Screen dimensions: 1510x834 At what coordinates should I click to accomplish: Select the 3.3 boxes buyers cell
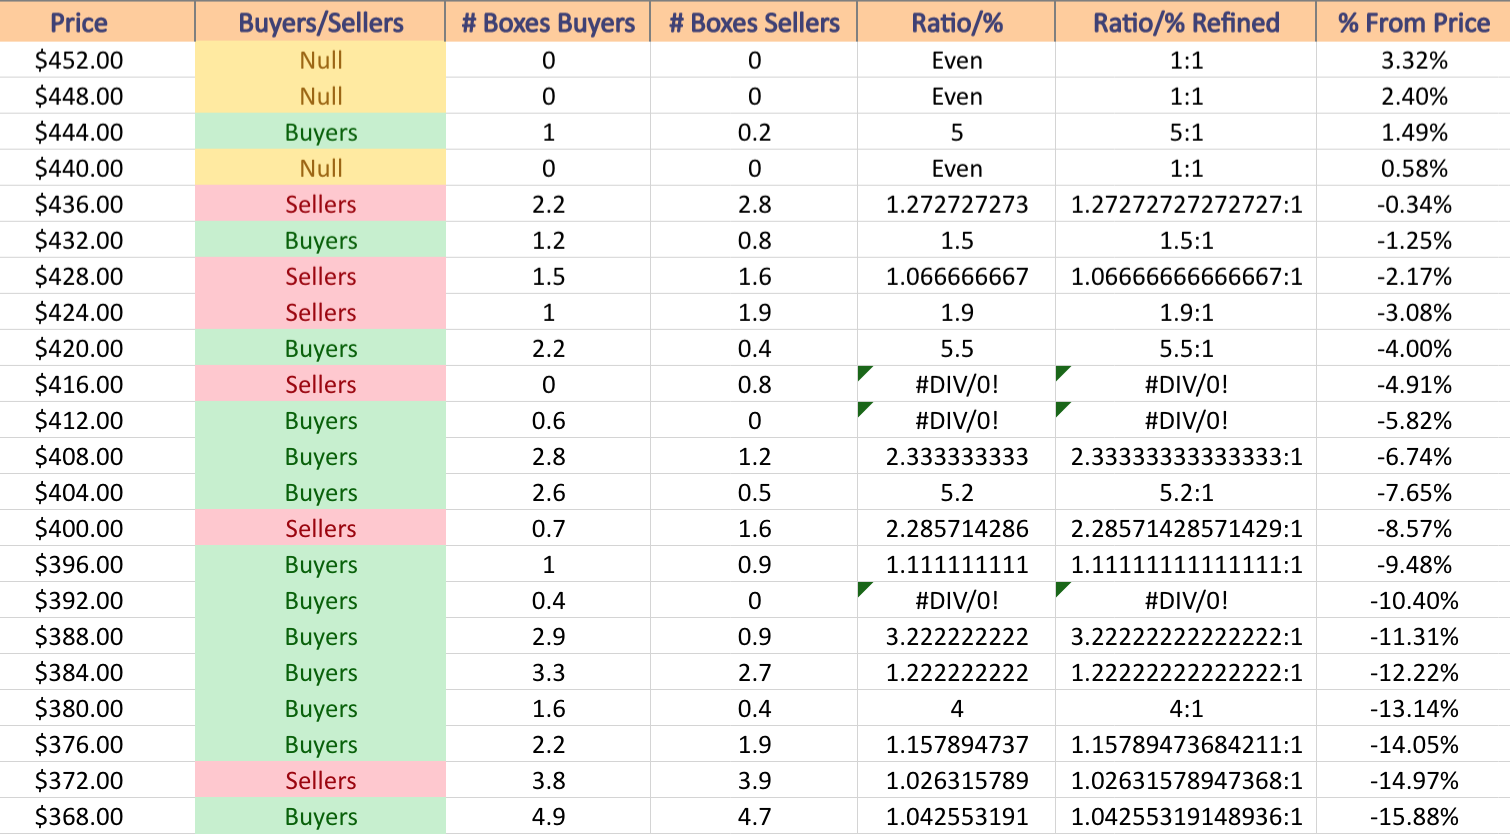coord(548,672)
